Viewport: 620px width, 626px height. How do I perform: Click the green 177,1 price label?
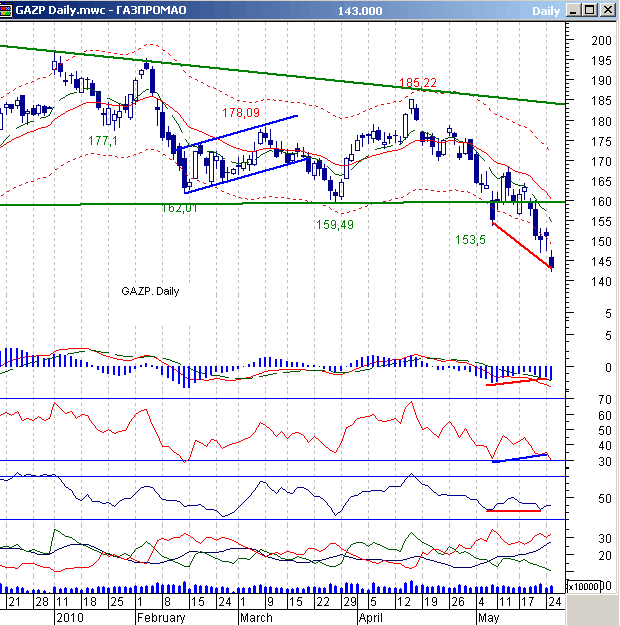click(x=103, y=141)
